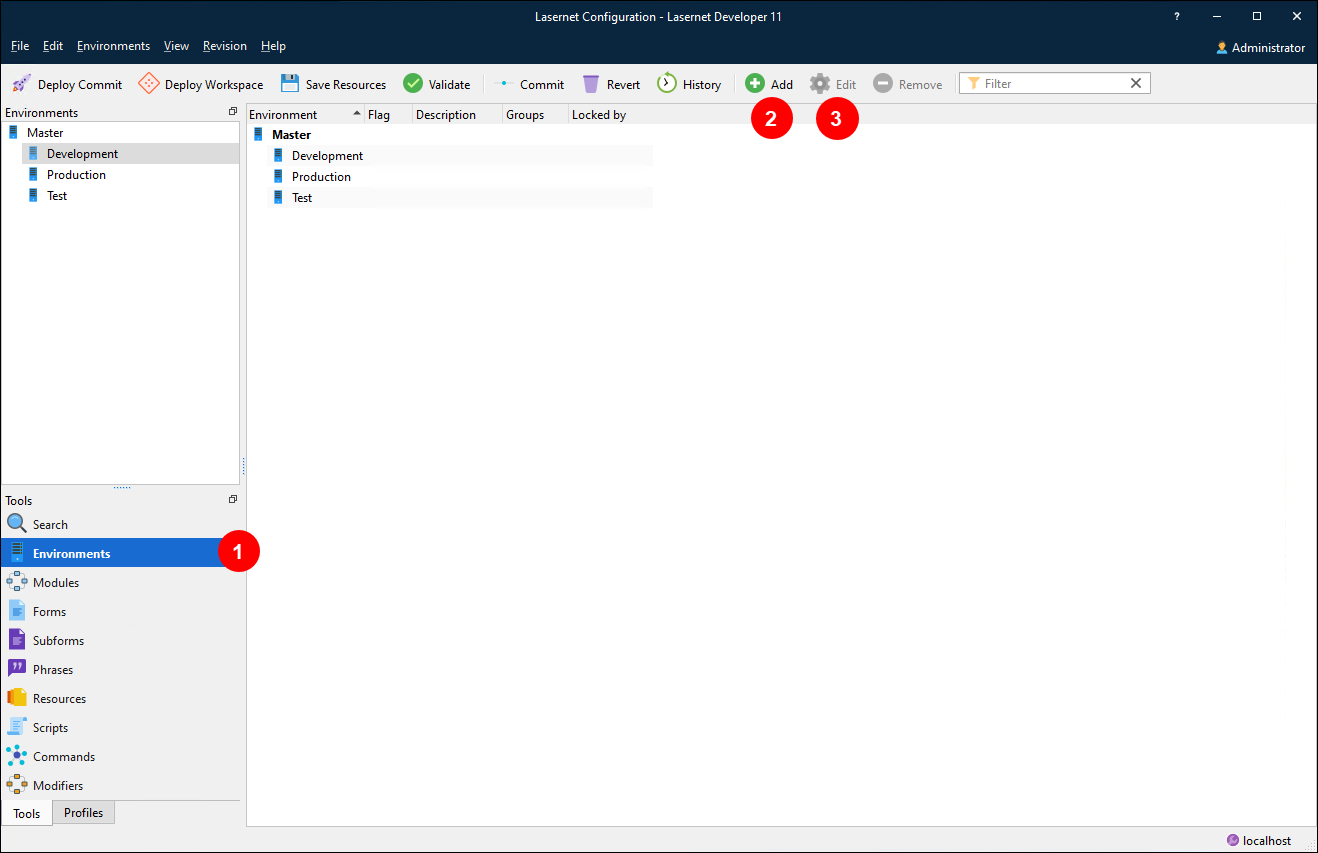Switch to the Profiles tab
Viewport: 1318px width, 853px height.
84,813
